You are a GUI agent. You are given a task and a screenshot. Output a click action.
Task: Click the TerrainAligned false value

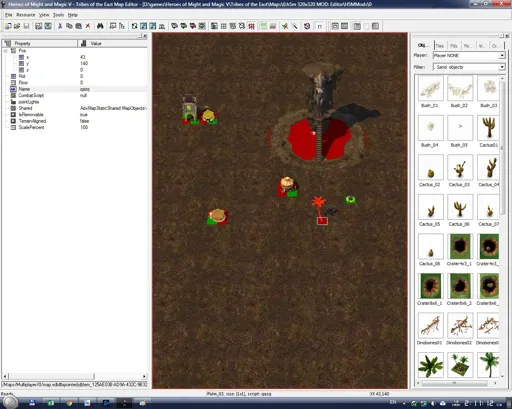pos(84,121)
